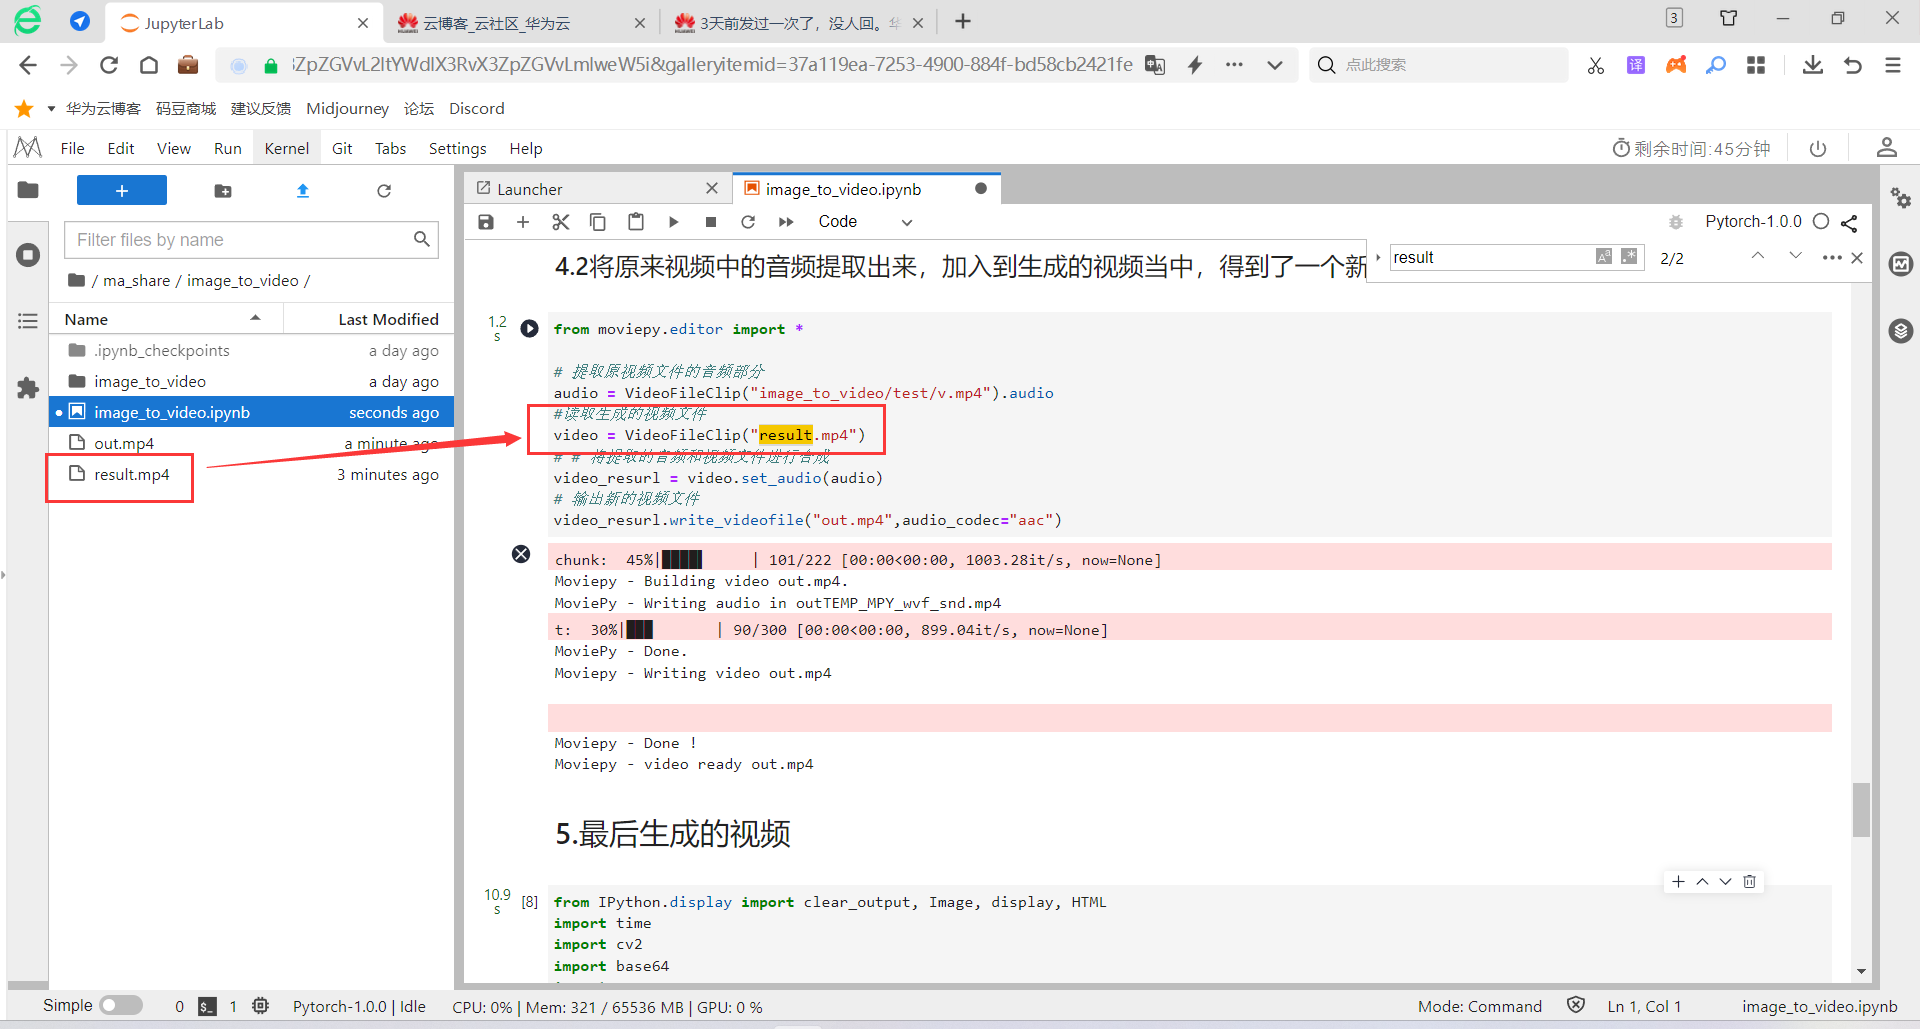The width and height of the screenshot is (1920, 1029).
Task: Click the Pytorch-1.0.0 kernel name
Action: pos(1753,222)
